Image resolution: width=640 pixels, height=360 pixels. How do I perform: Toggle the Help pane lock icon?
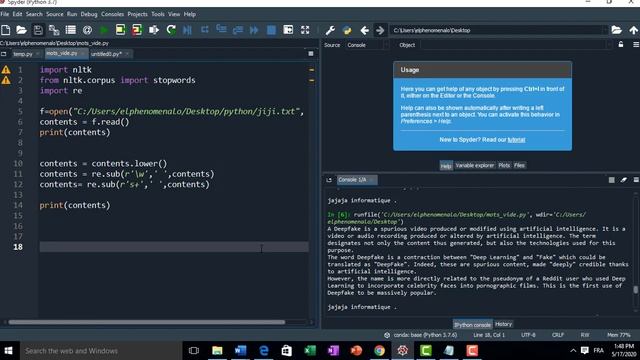tap(621, 44)
